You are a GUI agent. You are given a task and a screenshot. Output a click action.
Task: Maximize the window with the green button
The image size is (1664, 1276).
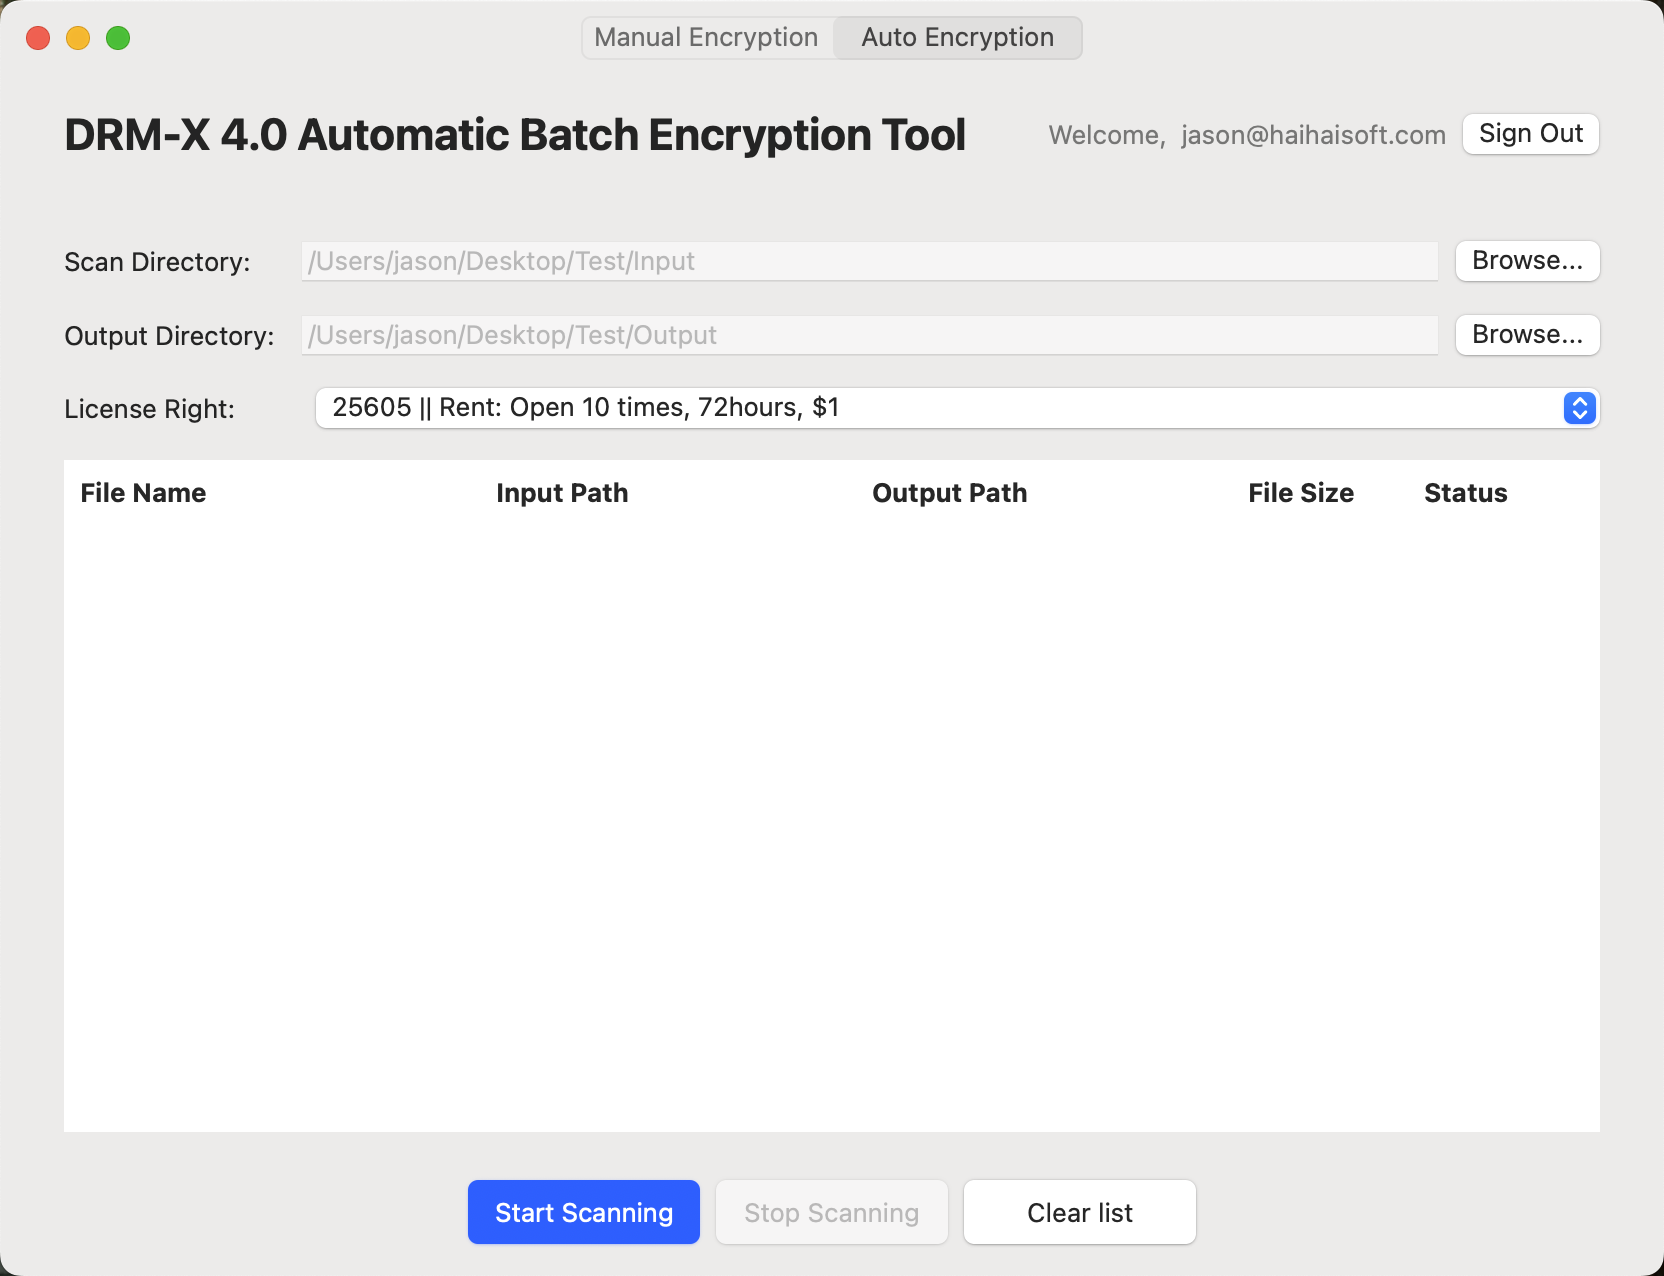pos(118,38)
